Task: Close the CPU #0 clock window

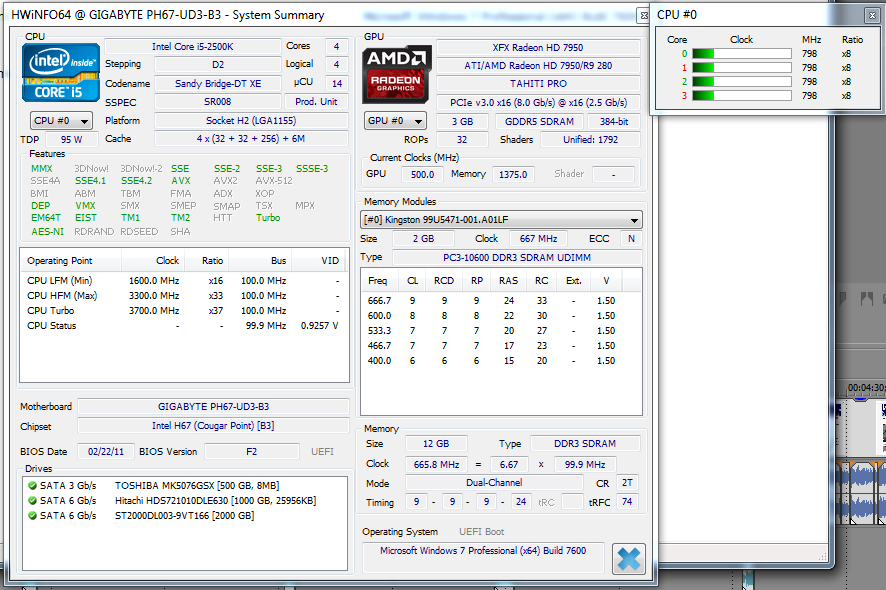Action: [x=871, y=15]
